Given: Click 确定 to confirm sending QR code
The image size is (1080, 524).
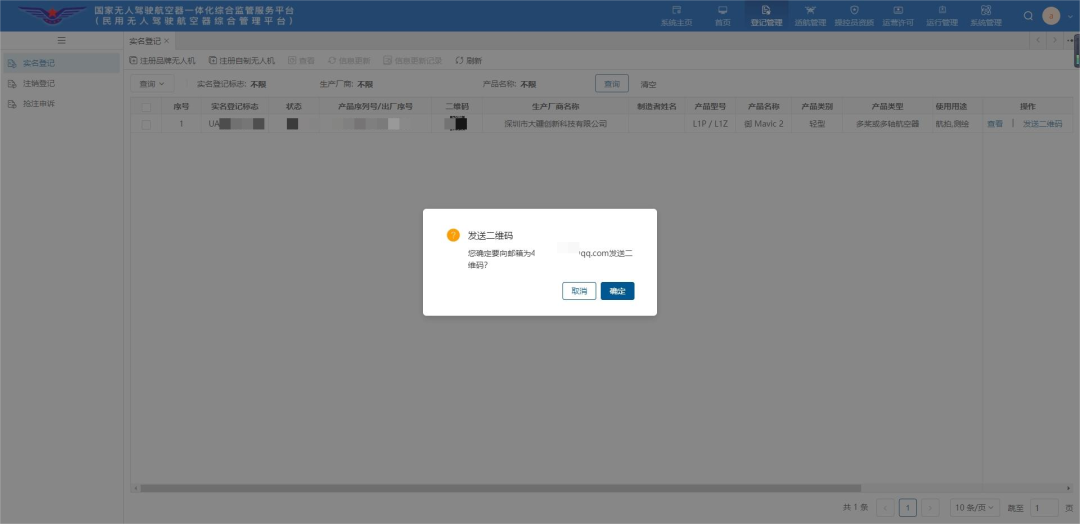Looking at the screenshot, I should click(617, 291).
